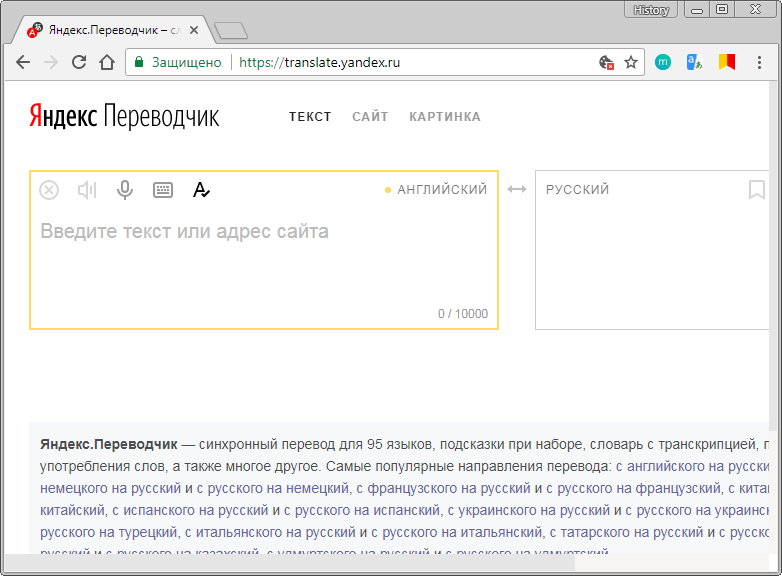The width and height of the screenshot is (782, 576).
Task: Click the History button in title bar
Action: 651,10
